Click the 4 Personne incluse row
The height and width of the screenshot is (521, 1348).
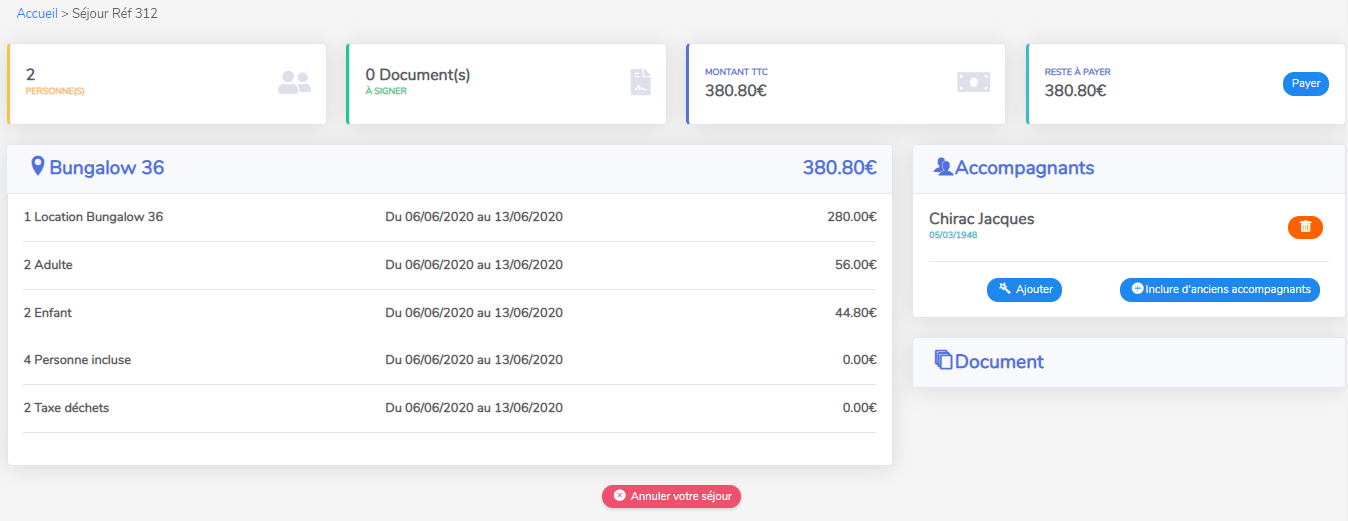click(x=77, y=360)
